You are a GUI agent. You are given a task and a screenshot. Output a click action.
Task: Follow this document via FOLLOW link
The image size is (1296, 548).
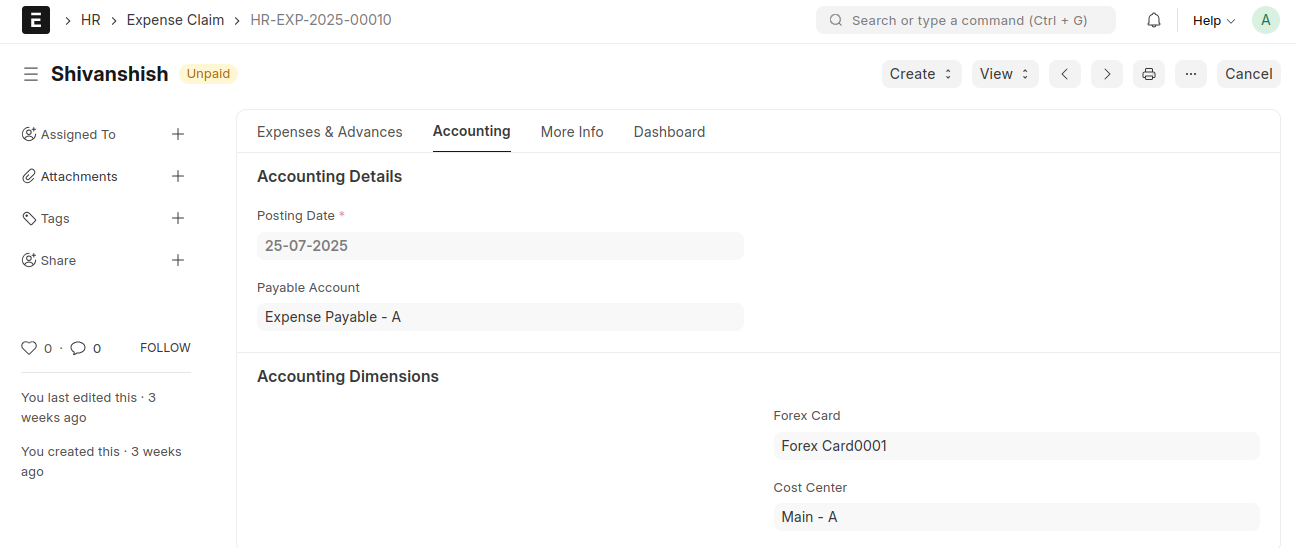(165, 348)
